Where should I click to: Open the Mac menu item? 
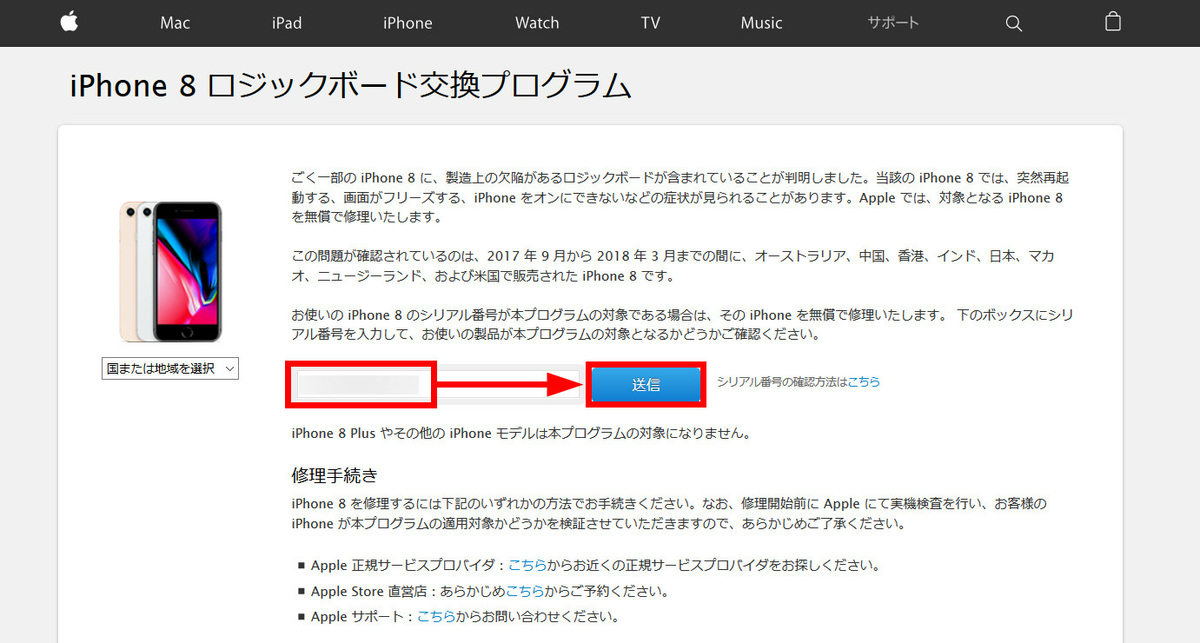(x=175, y=23)
